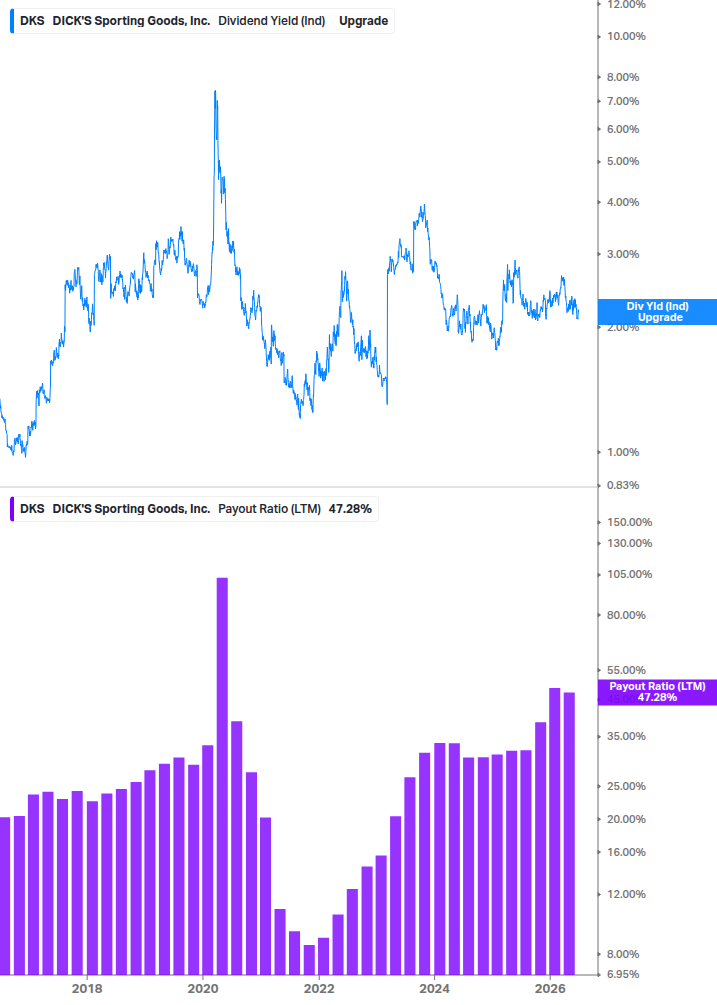Click the 2020 label on the time axis
Screen dimensions: 717x1005
[202, 988]
